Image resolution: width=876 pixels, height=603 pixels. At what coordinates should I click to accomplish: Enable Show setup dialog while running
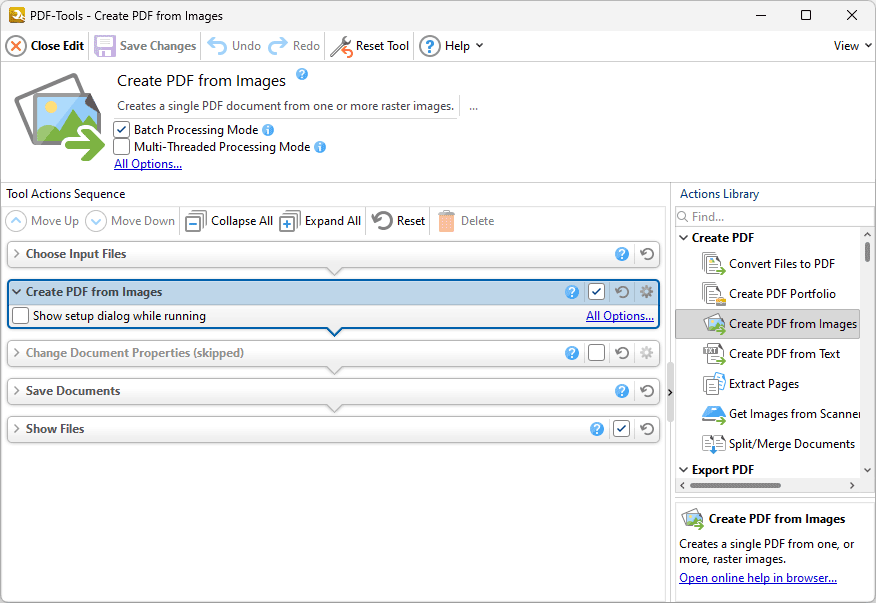(x=20, y=315)
